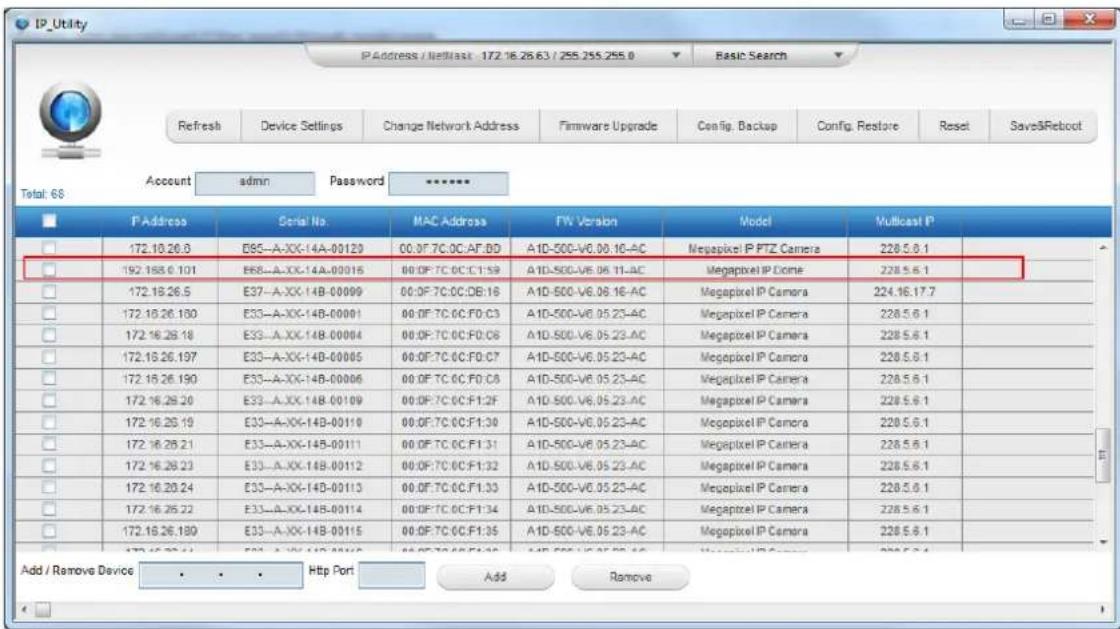Click Config. Backup button
The image size is (1120, 629).
coord(736,126)
